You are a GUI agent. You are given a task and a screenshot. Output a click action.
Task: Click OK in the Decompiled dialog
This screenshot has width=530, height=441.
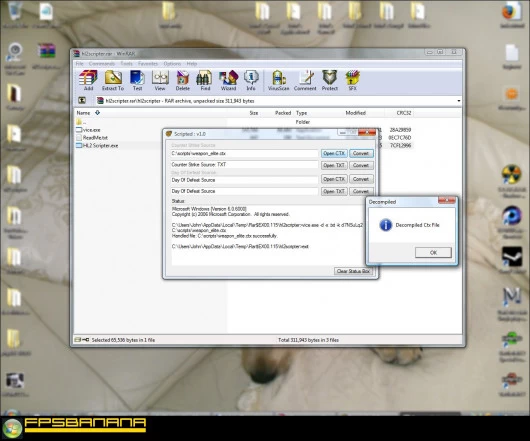[433, 252]
